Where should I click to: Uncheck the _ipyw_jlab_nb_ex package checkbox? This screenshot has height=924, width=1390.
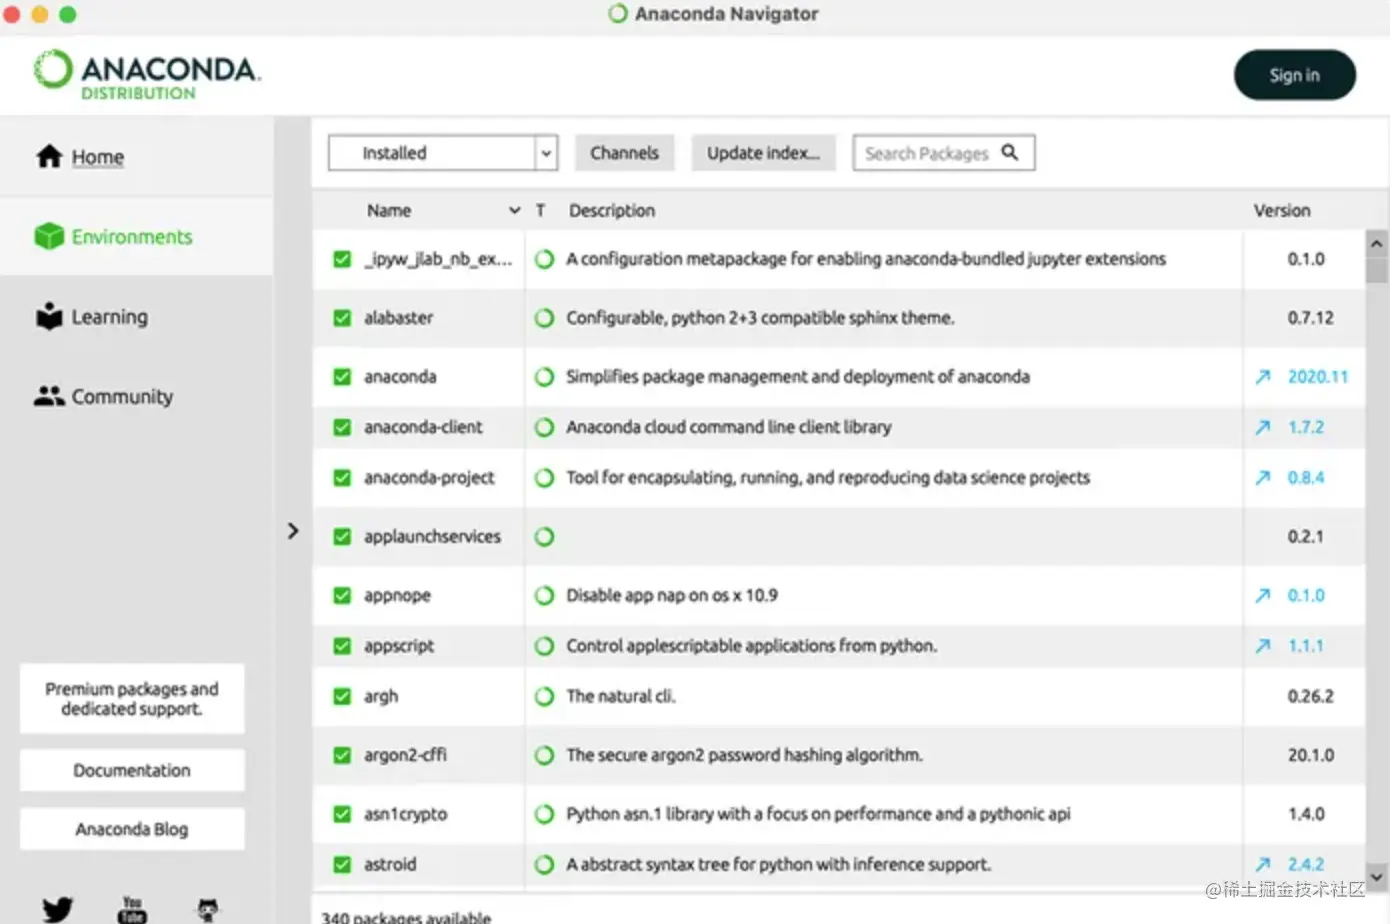tap(342, 259)
